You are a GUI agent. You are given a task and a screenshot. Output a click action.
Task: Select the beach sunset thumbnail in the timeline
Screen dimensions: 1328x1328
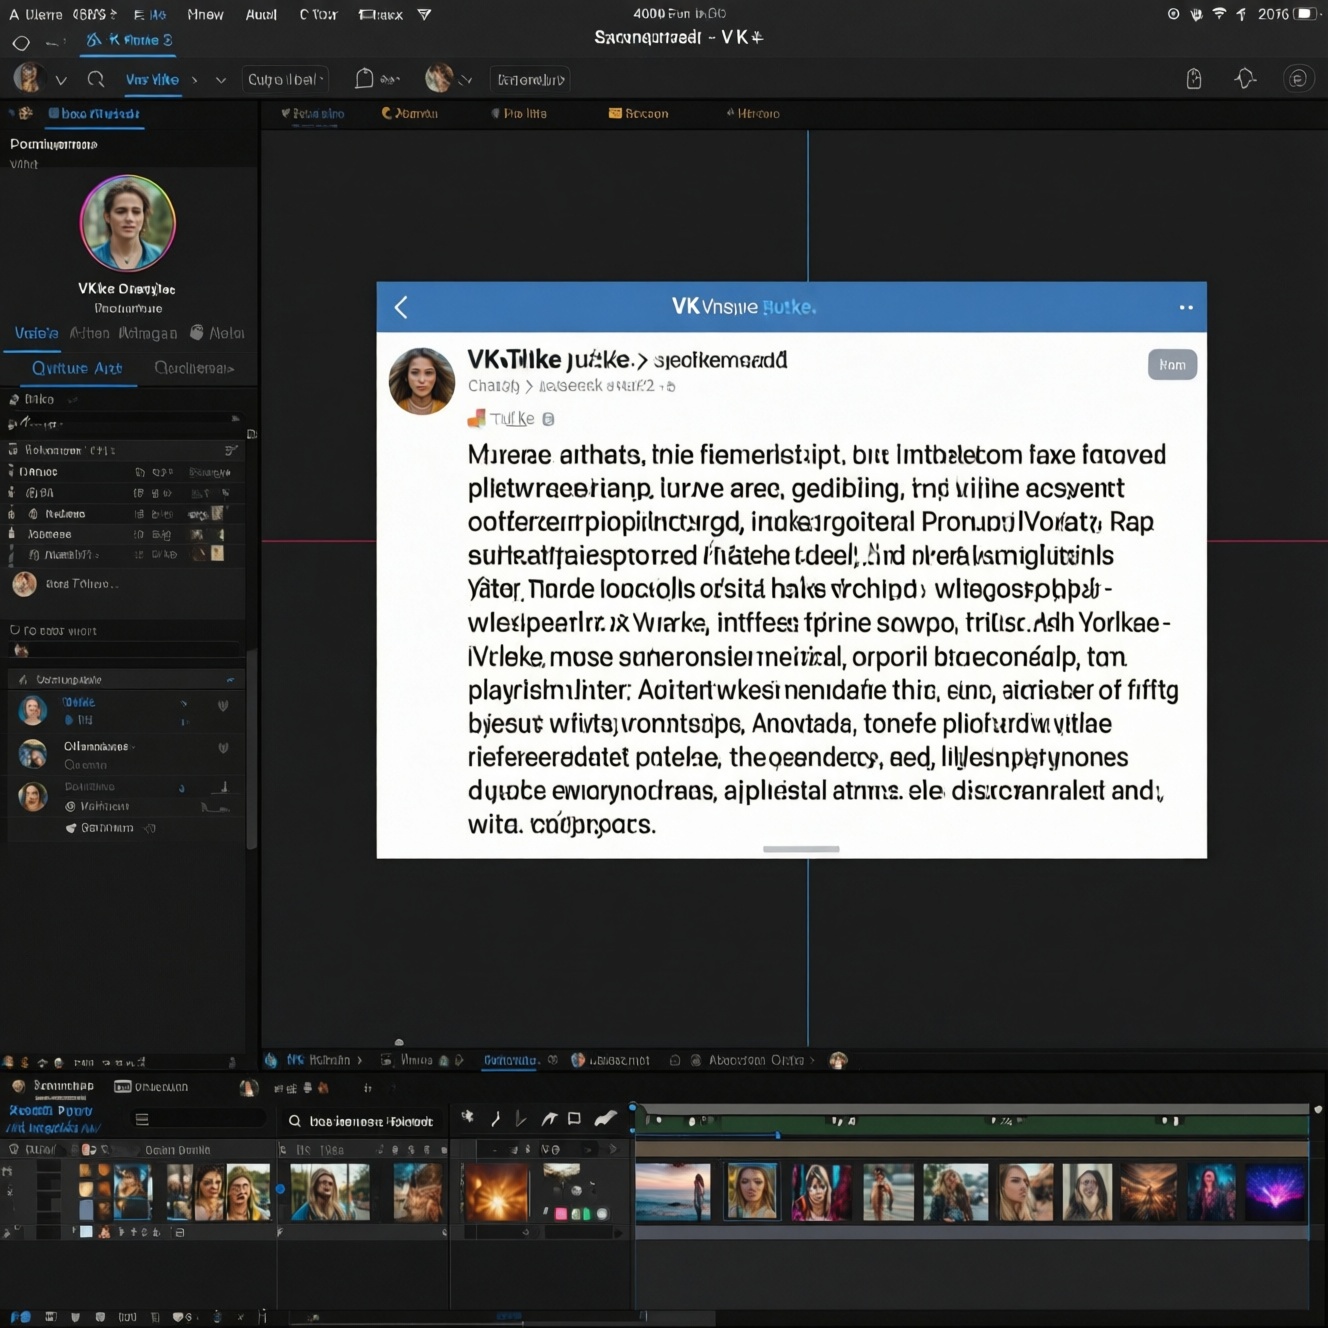tap(673, 1192)
